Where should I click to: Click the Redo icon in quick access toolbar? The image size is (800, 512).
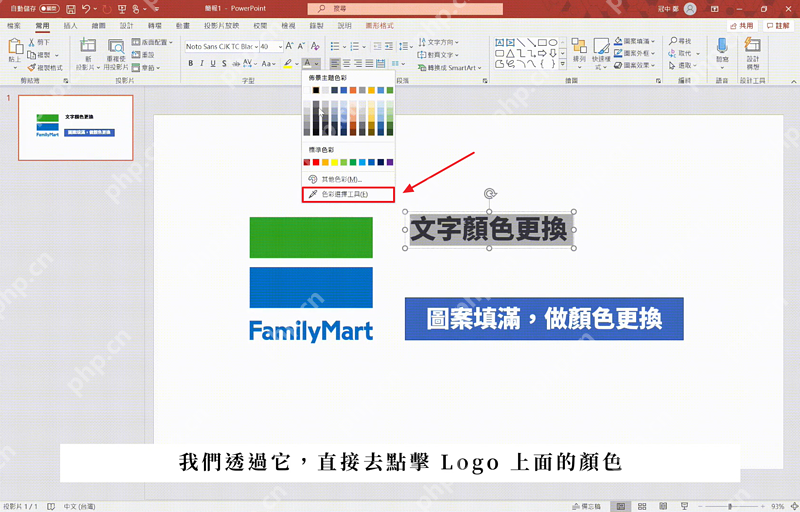(x=107, y=9)
